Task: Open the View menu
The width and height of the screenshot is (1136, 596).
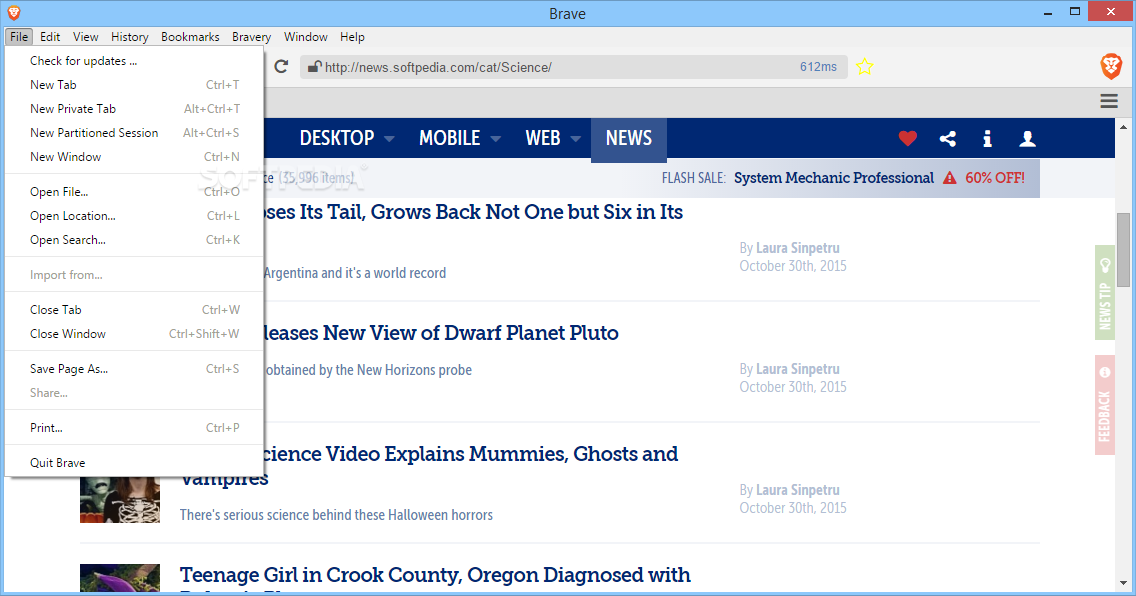Action: click(x=85, y=37)
